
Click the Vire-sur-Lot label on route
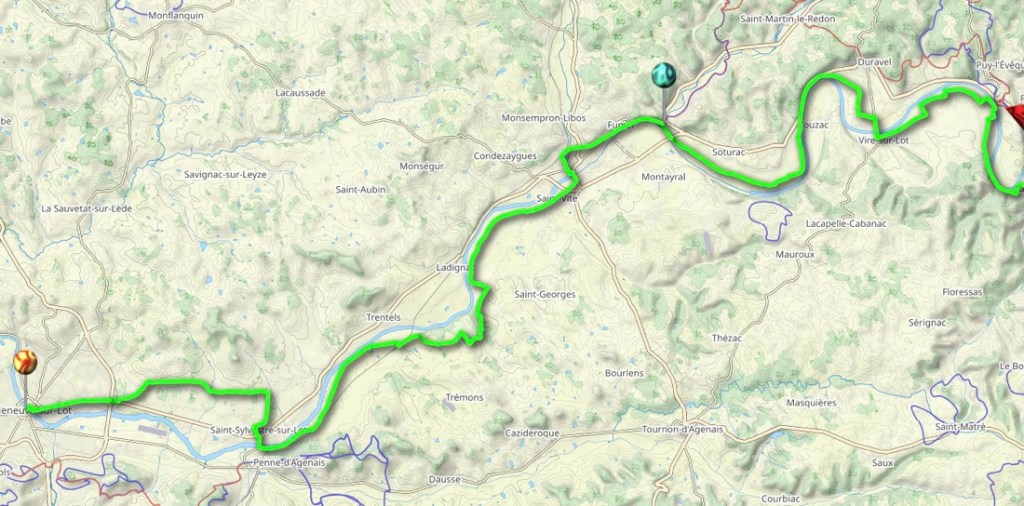coord(885,140)
